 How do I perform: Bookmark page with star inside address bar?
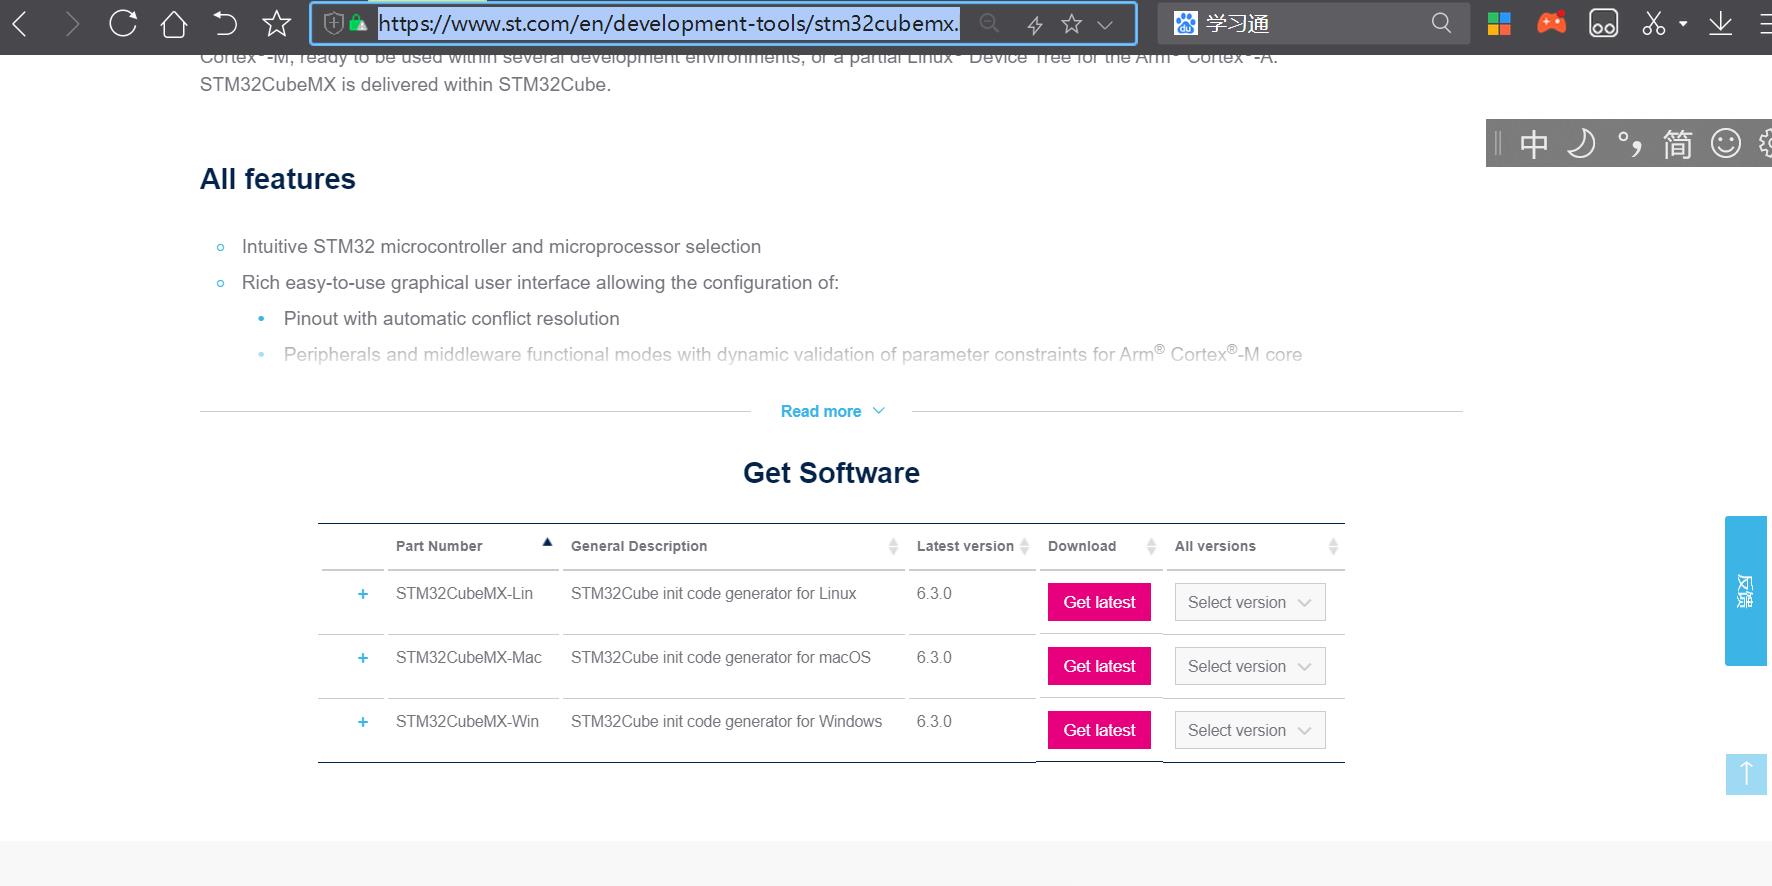(x=1071, y=24)
